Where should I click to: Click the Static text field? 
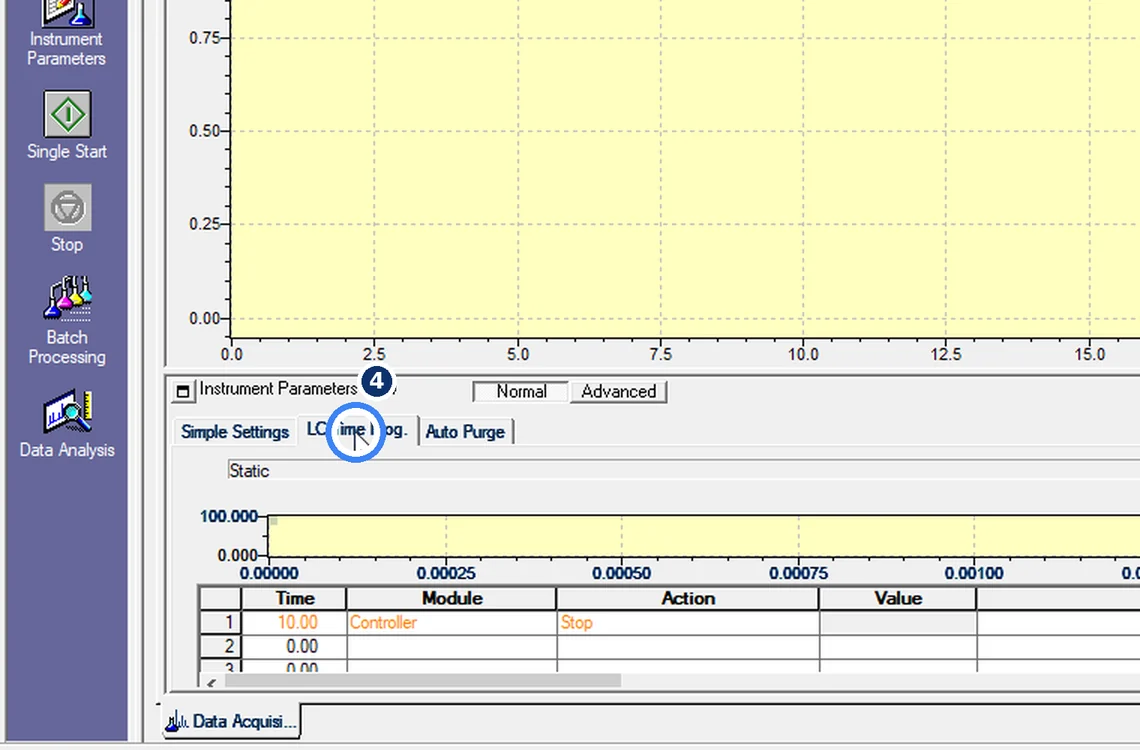(x=683, y=470)
